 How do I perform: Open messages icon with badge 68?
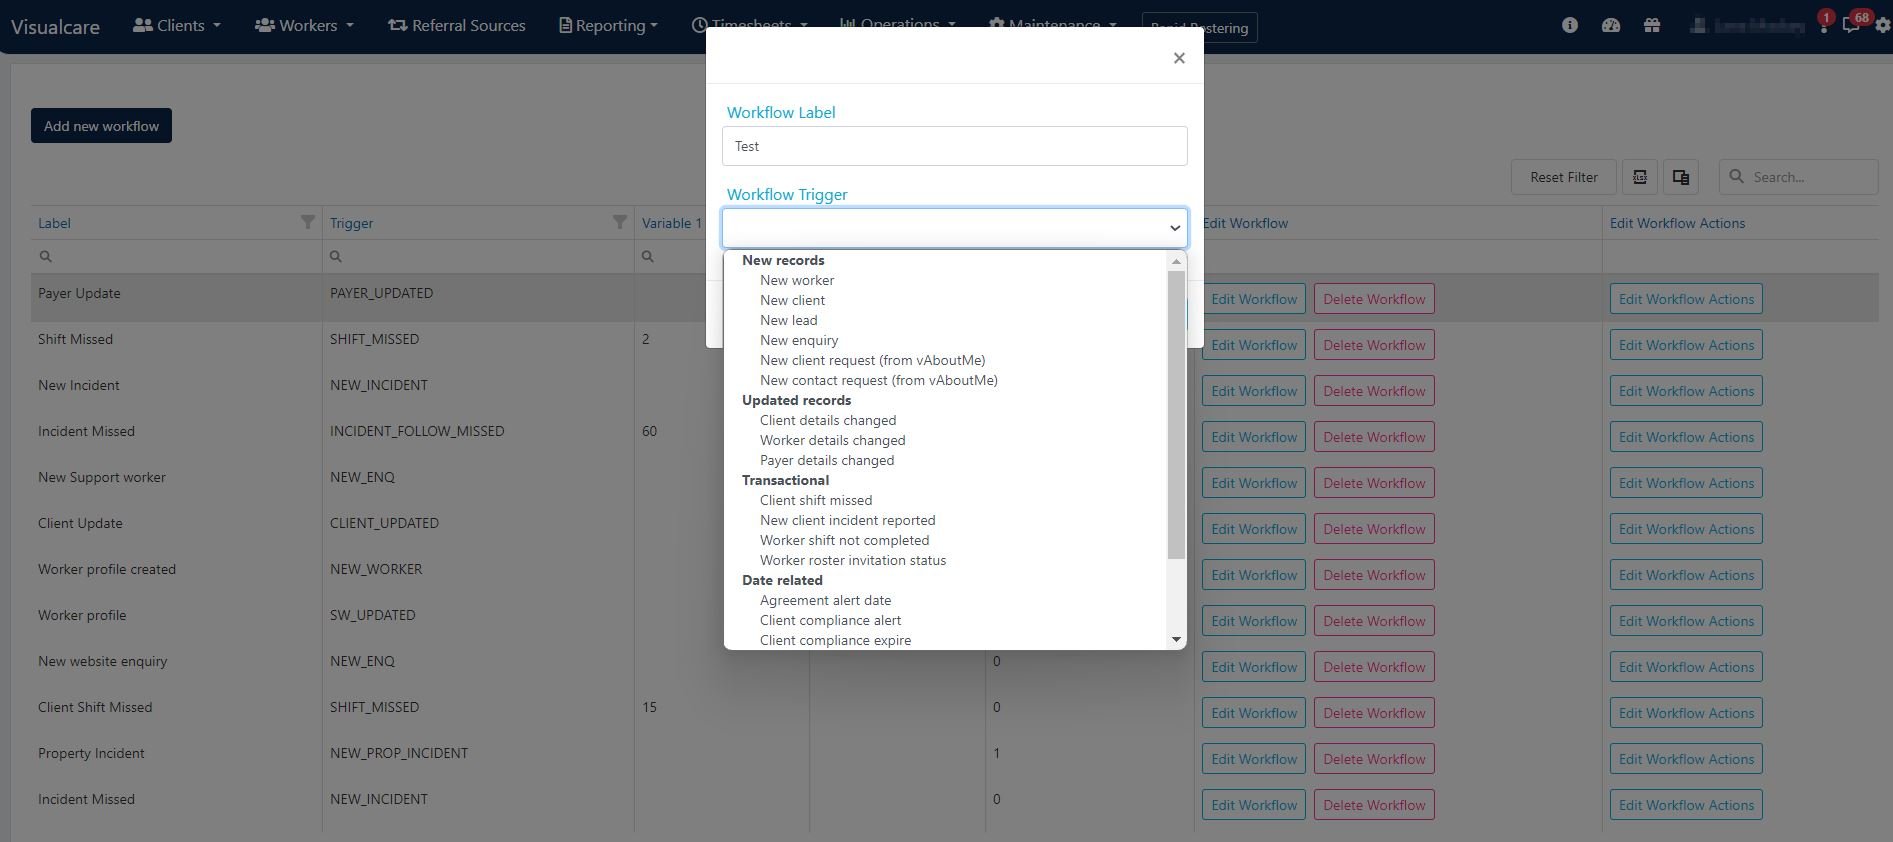pos(1853,25)
